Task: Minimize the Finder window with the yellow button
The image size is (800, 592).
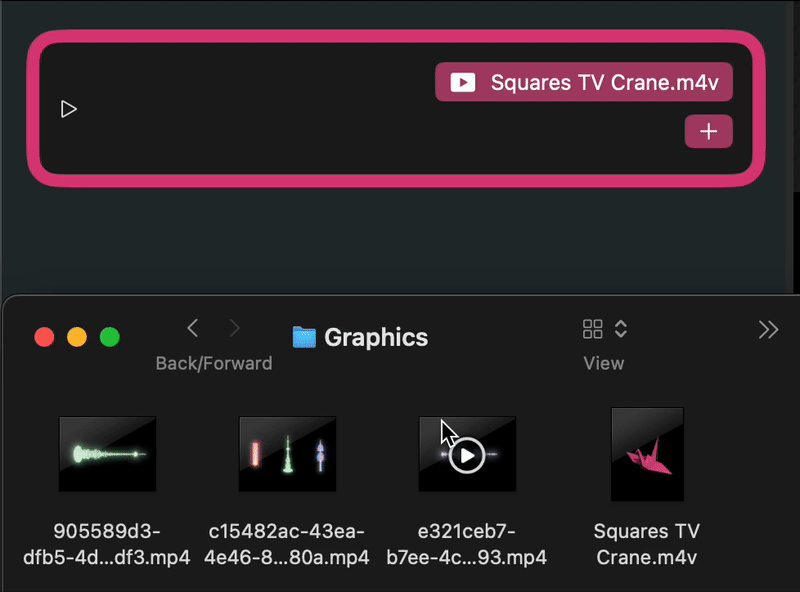Action: coord(77,337)
